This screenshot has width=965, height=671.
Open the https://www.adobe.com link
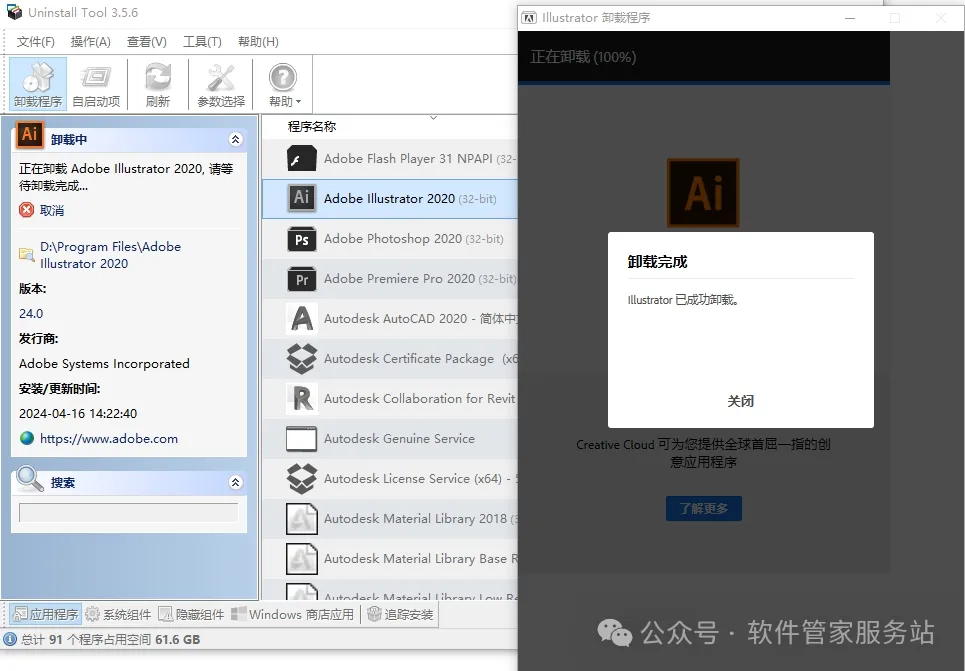109,438
